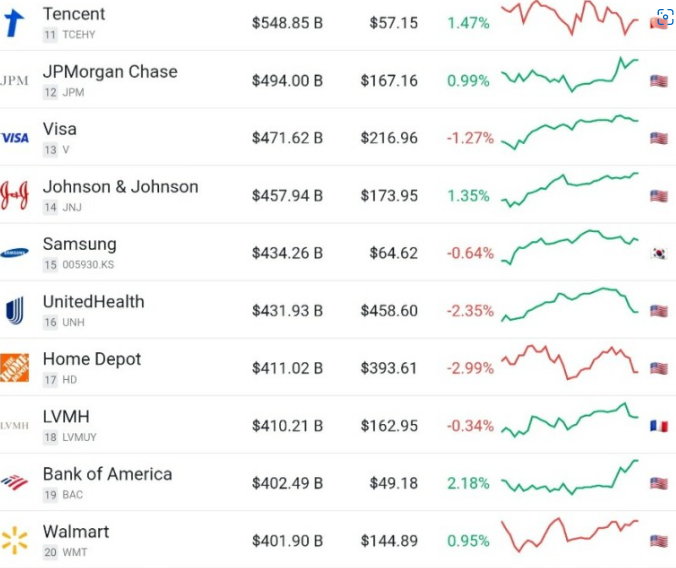This screenshot has width=676, height=568.
Task: Click the Bank of America logo
Action: point(15,483)
